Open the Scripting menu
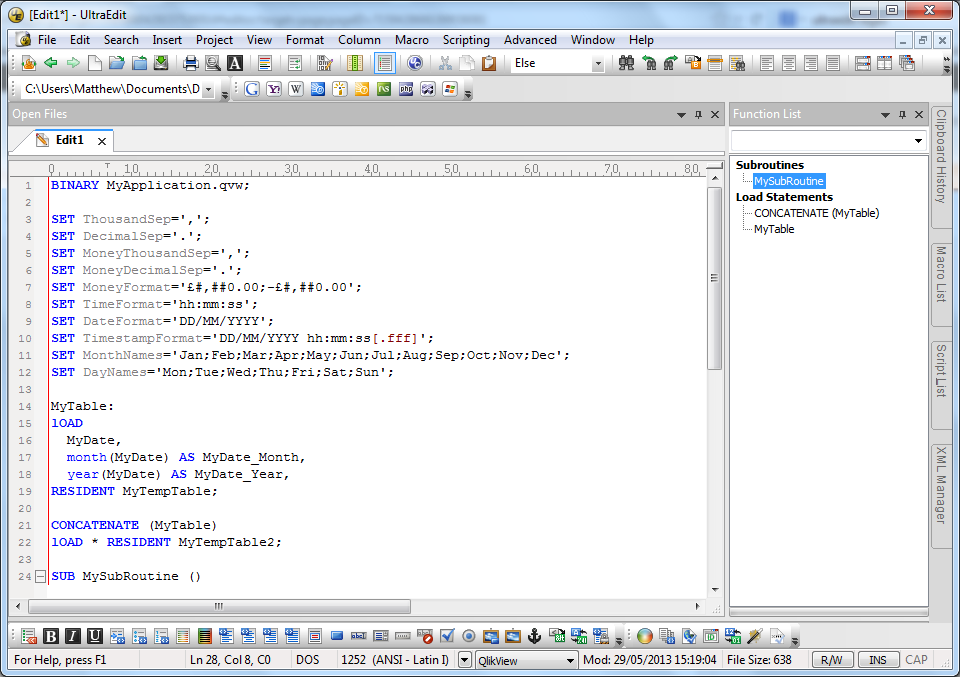The image size is (960, 677). click(466, 40)
